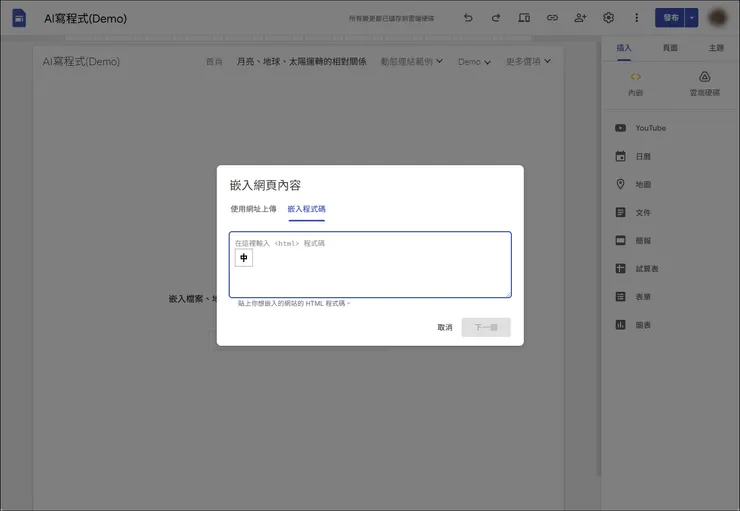
Task: Switch to the 頁面 tab
Action: click(670, 48)
